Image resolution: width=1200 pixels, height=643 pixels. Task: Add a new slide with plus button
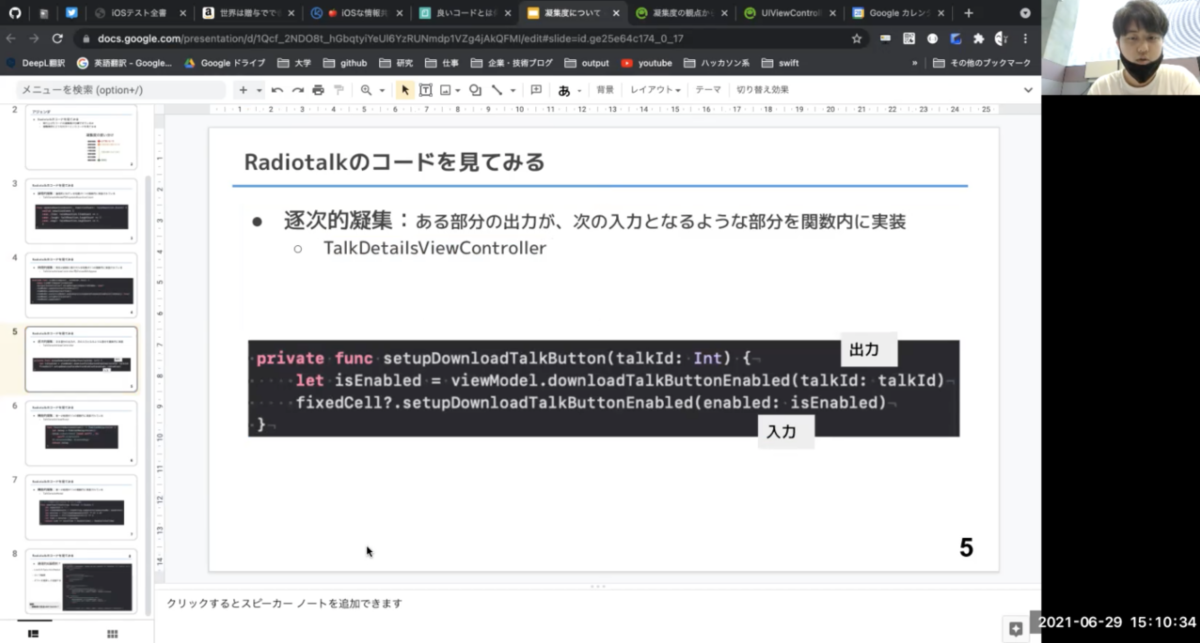coord(243,90)
